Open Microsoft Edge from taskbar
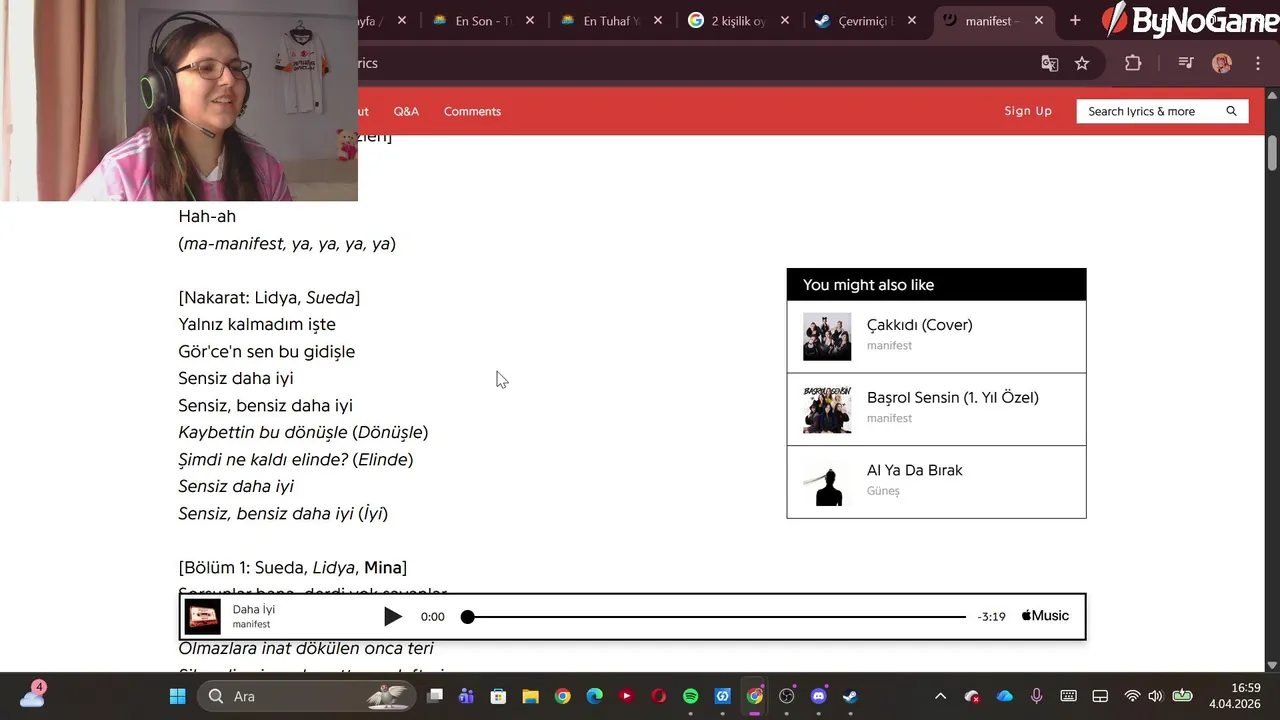Image resolution: width=1280 pixels, height=720 pixels. (594, 696)
